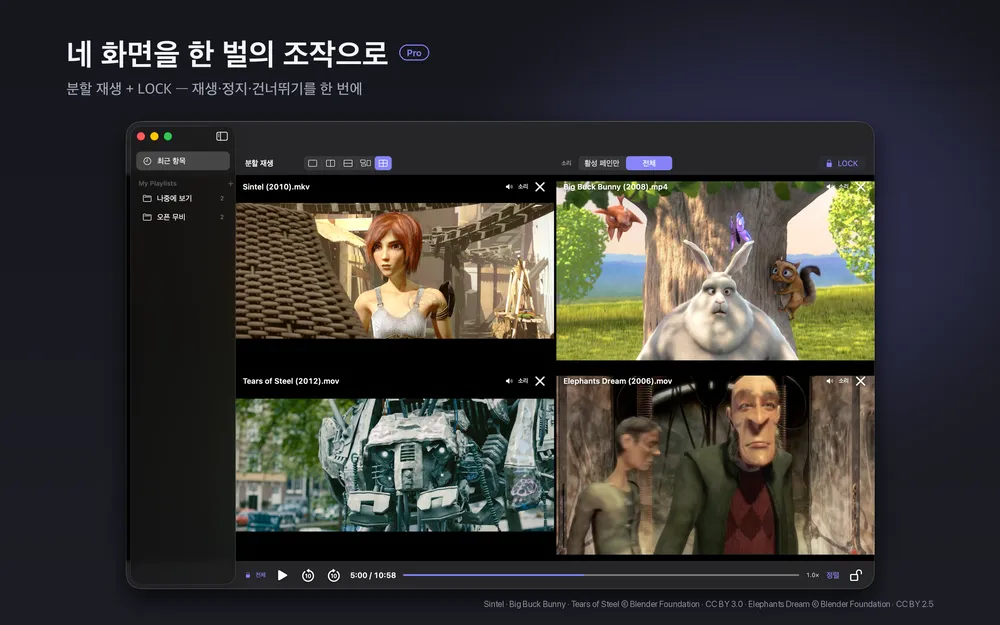Screen dimensions: 1000x625
Task: Click the Tears of Steel (2012).mov title
Action: 291,381
